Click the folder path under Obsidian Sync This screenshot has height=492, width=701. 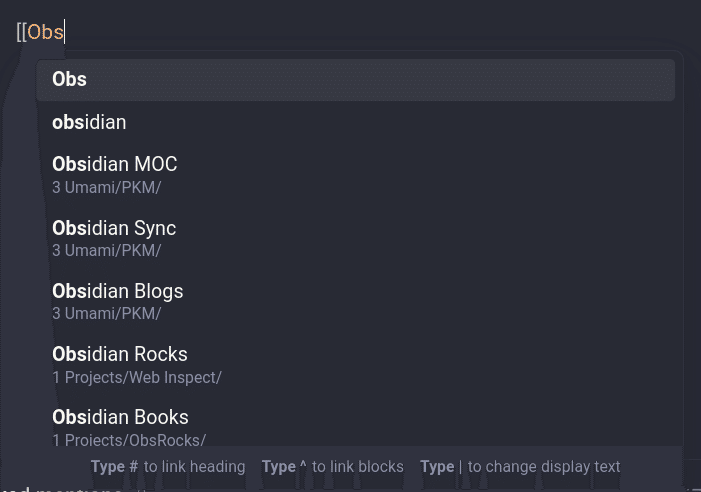click(x=106, y=250)
